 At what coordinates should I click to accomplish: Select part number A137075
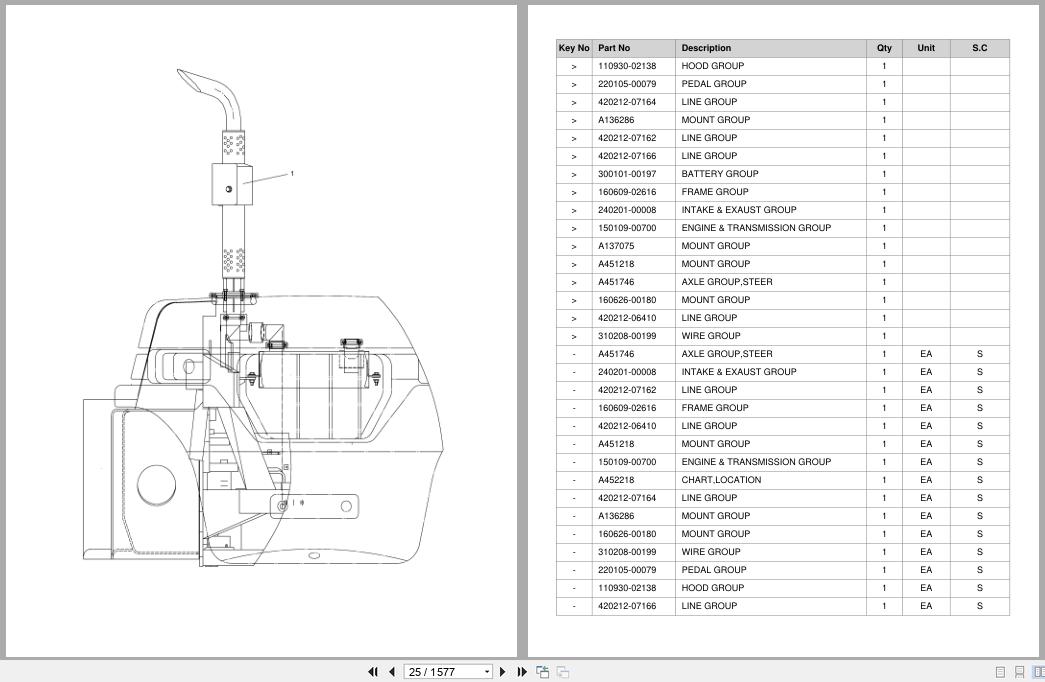click(616, 246)
